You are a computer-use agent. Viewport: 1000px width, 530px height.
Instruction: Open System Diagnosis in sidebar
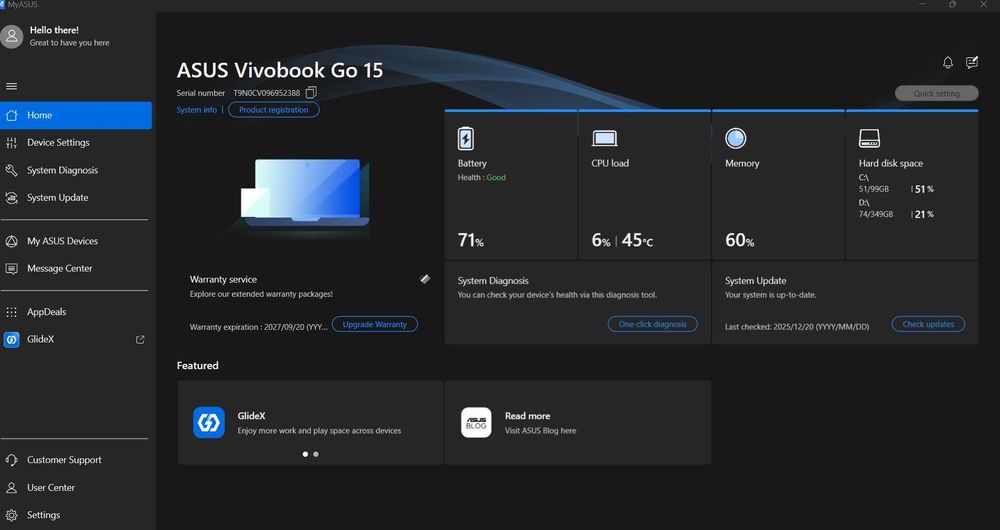(x=76, y=170)
